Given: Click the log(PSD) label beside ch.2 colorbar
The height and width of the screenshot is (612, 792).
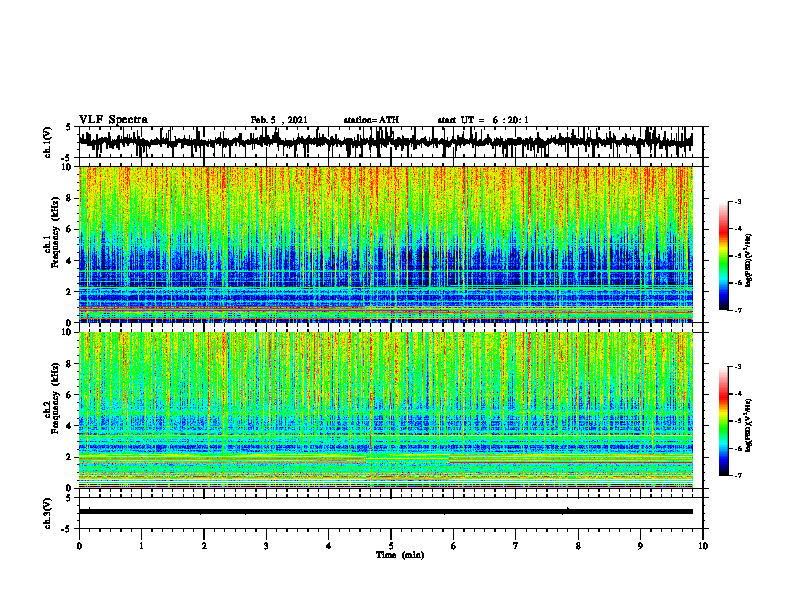Looking at the screenshot, I should 749,424.
